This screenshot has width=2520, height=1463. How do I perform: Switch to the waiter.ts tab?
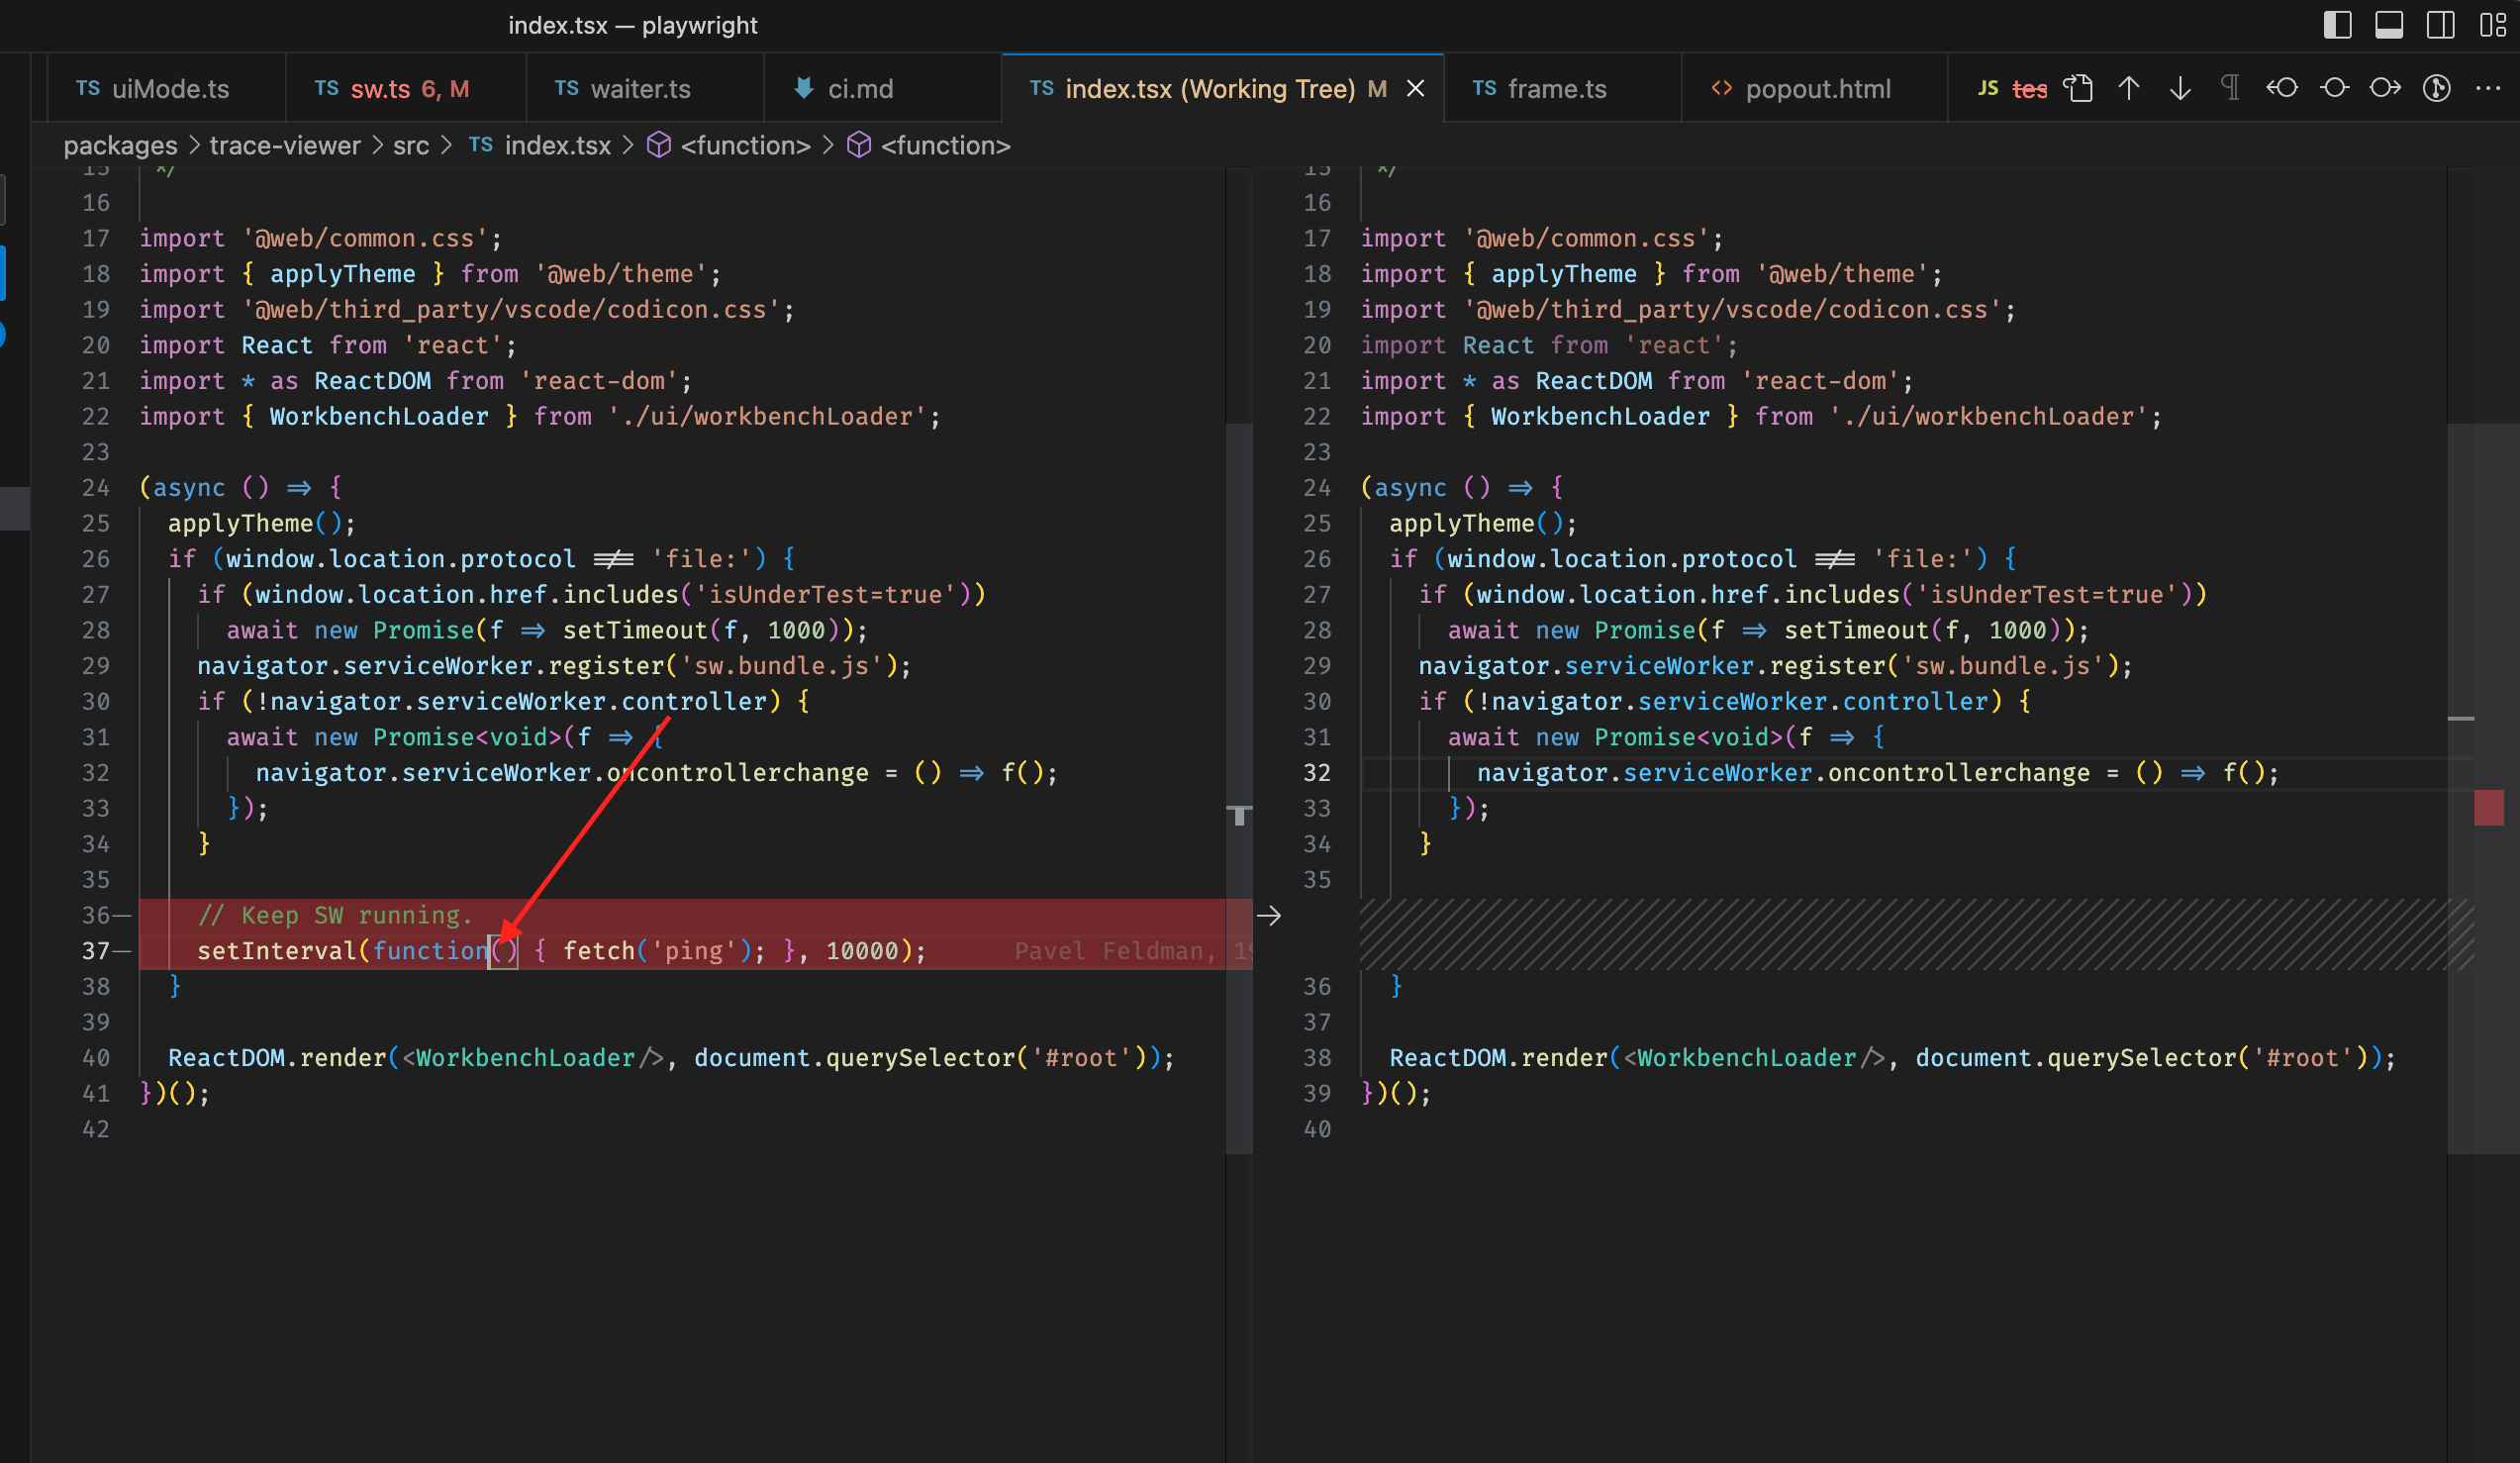[x=645, y=89]
